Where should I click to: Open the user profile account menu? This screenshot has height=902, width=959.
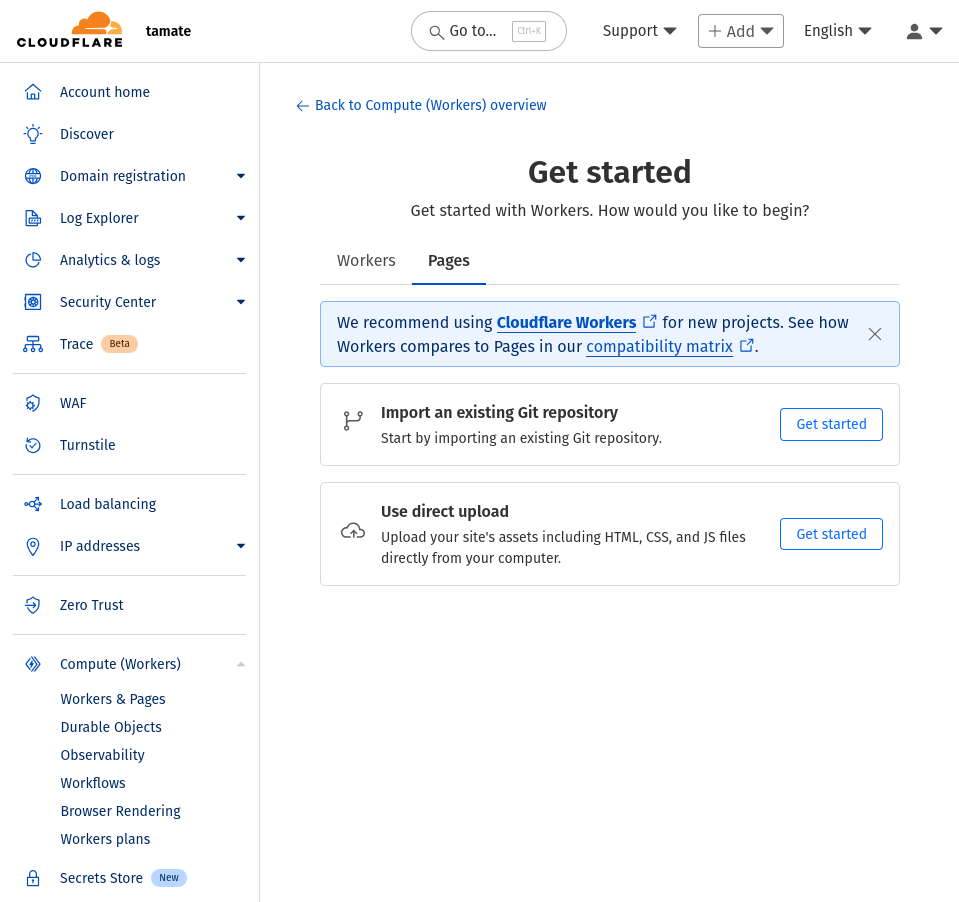pos(924,31)
